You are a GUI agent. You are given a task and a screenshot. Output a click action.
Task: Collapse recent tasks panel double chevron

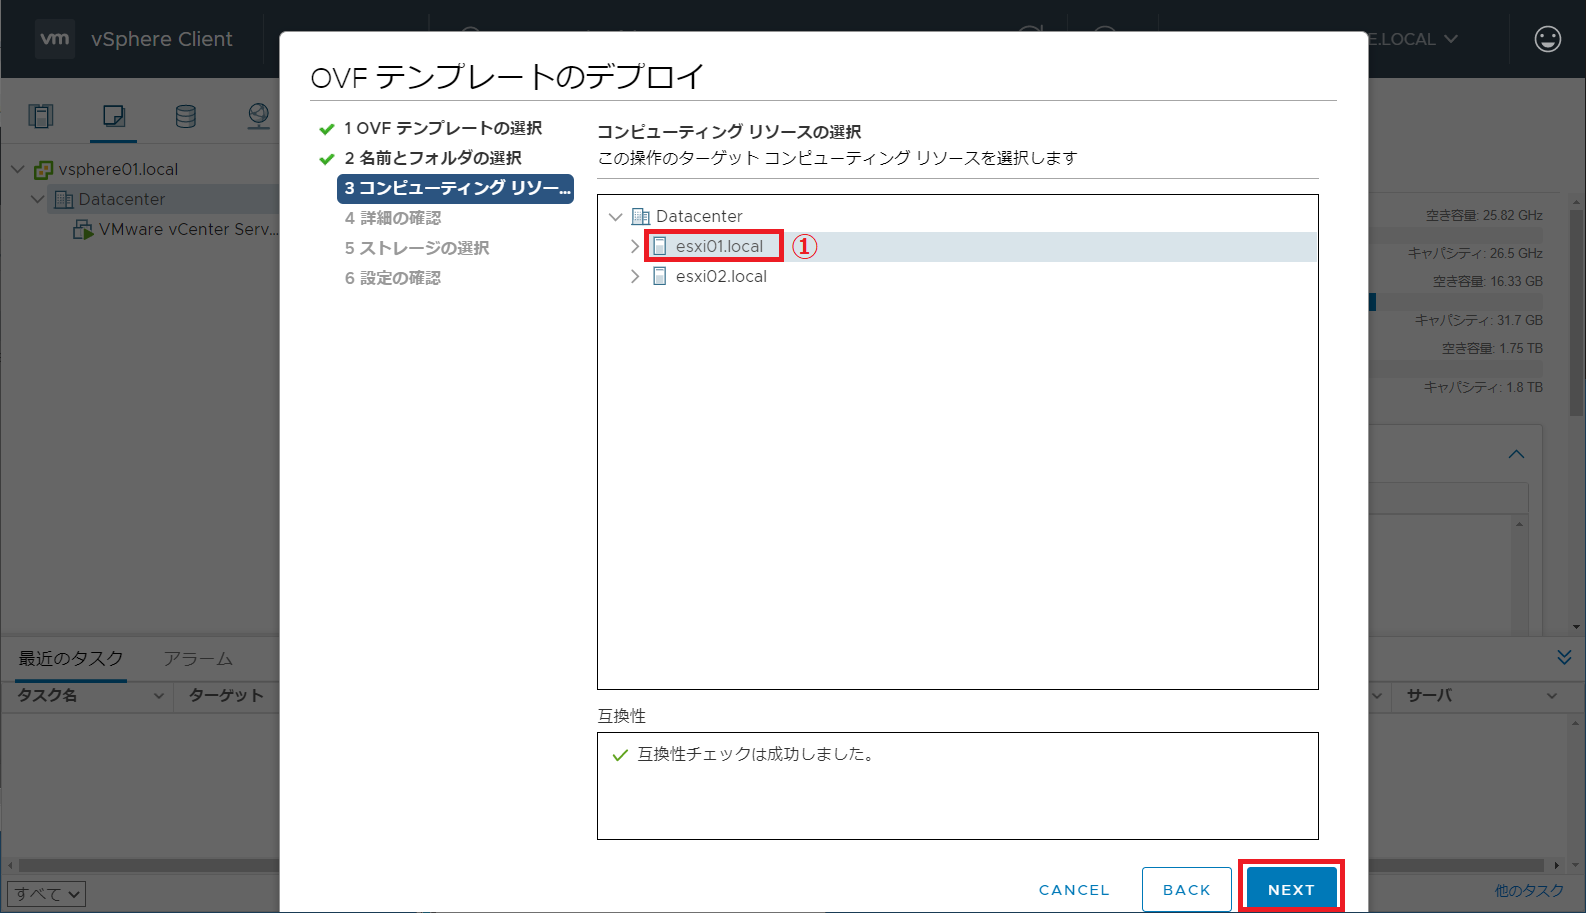click(x=1564, y=657)
